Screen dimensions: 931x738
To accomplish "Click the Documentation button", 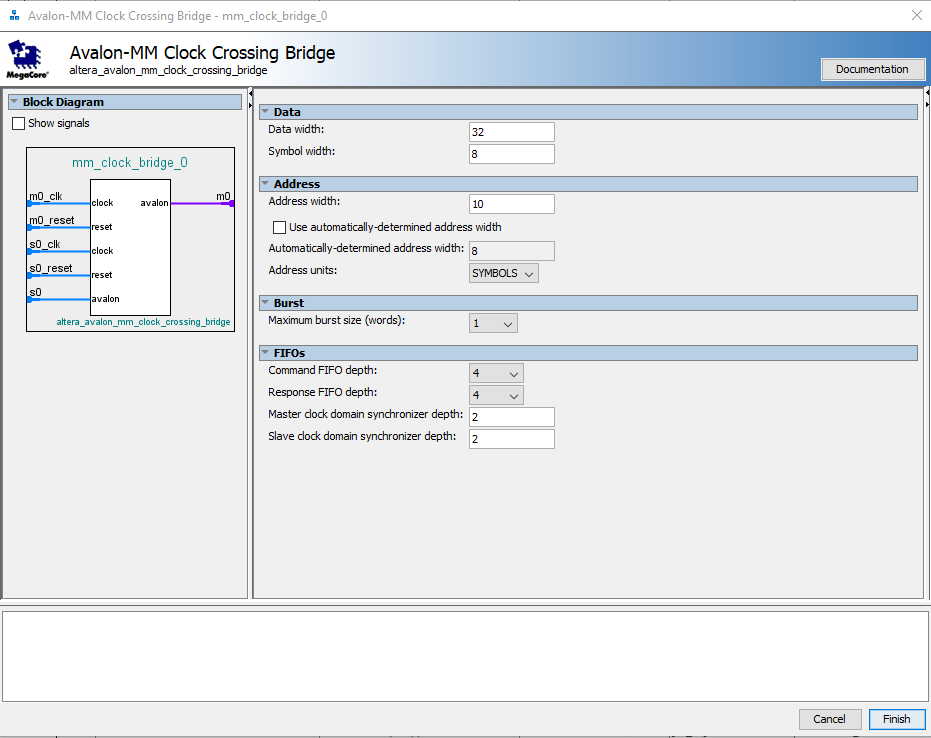I will click(x=872, y=69).
